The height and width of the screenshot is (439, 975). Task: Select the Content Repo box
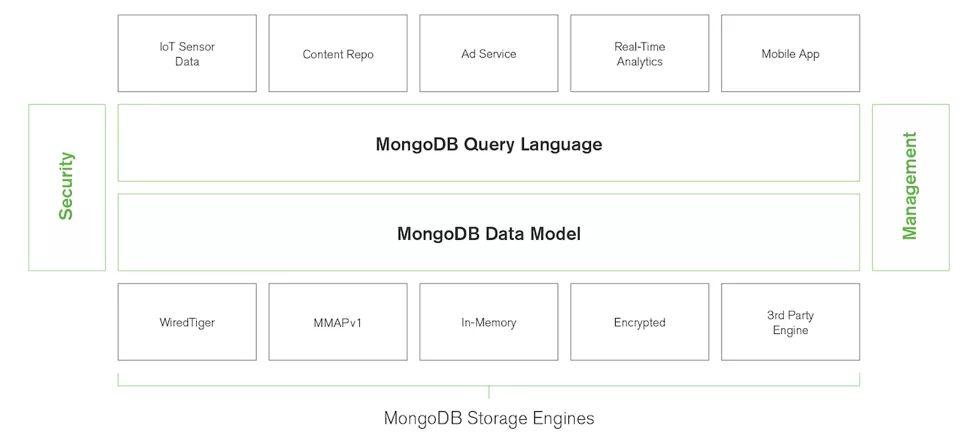click(338, 53)
